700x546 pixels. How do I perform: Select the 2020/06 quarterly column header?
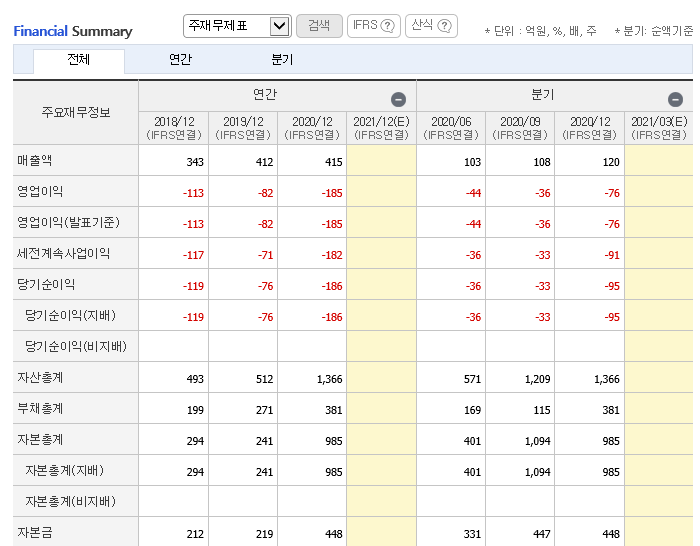click(451, 128)
